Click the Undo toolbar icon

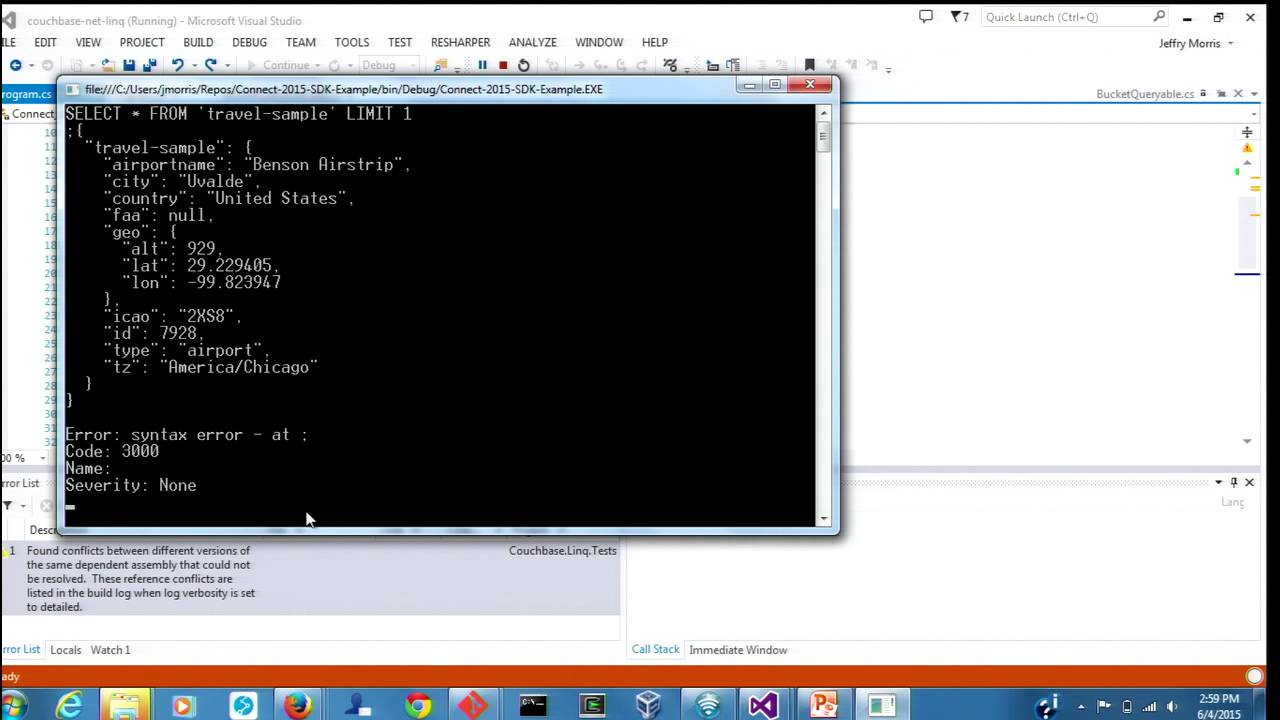point(177,65)
